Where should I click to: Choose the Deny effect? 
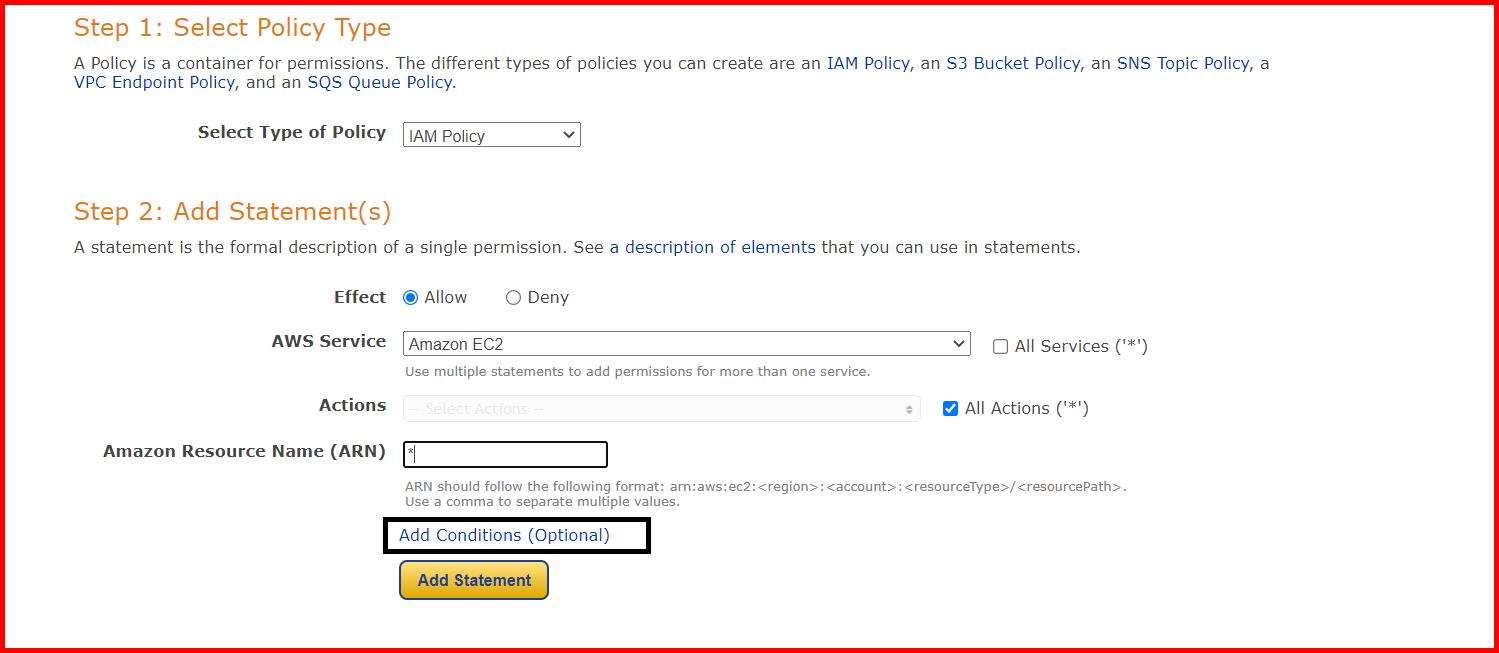[513, 297]
